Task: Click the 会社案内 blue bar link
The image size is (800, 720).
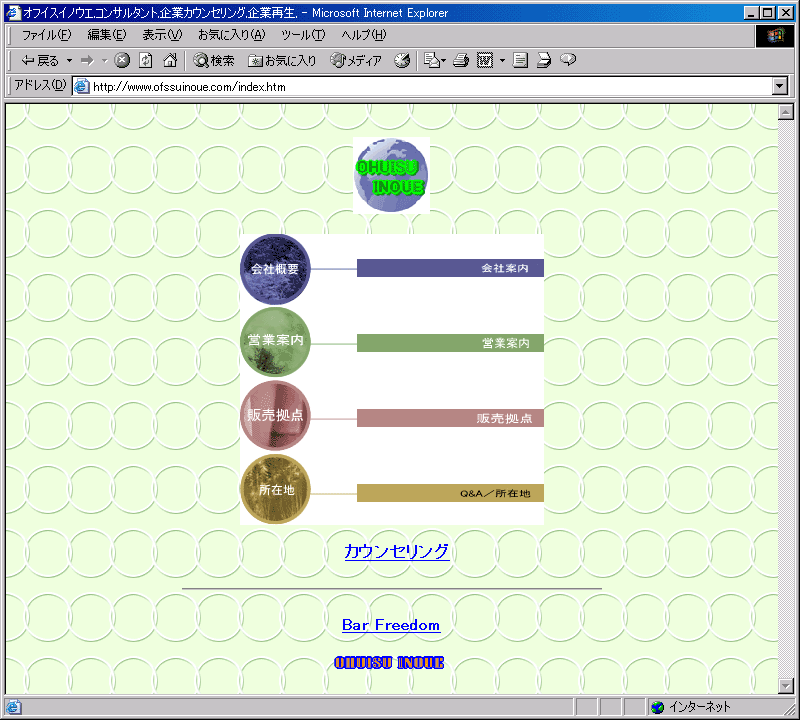Action: (450, 268)
